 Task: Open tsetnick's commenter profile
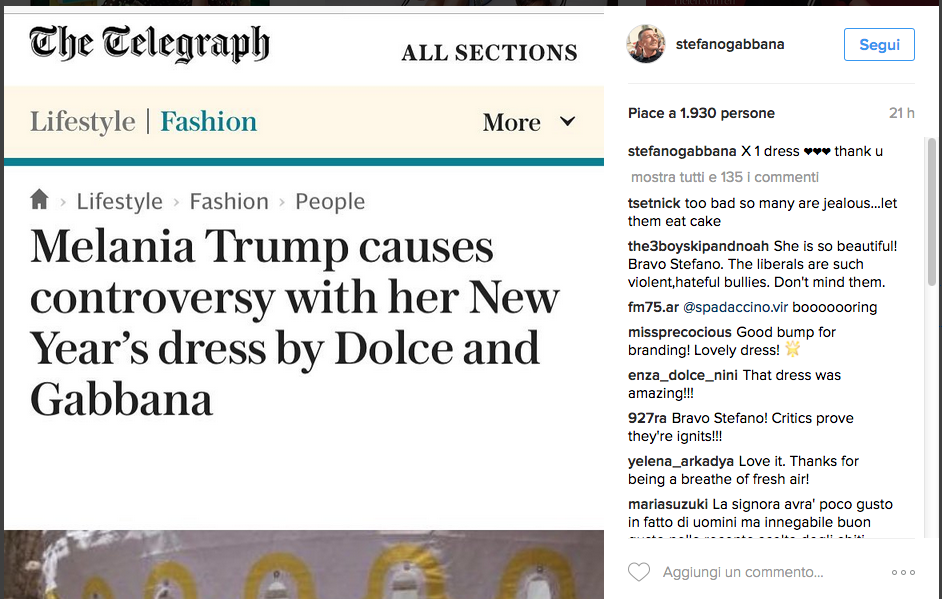click(x=655, y=203)
